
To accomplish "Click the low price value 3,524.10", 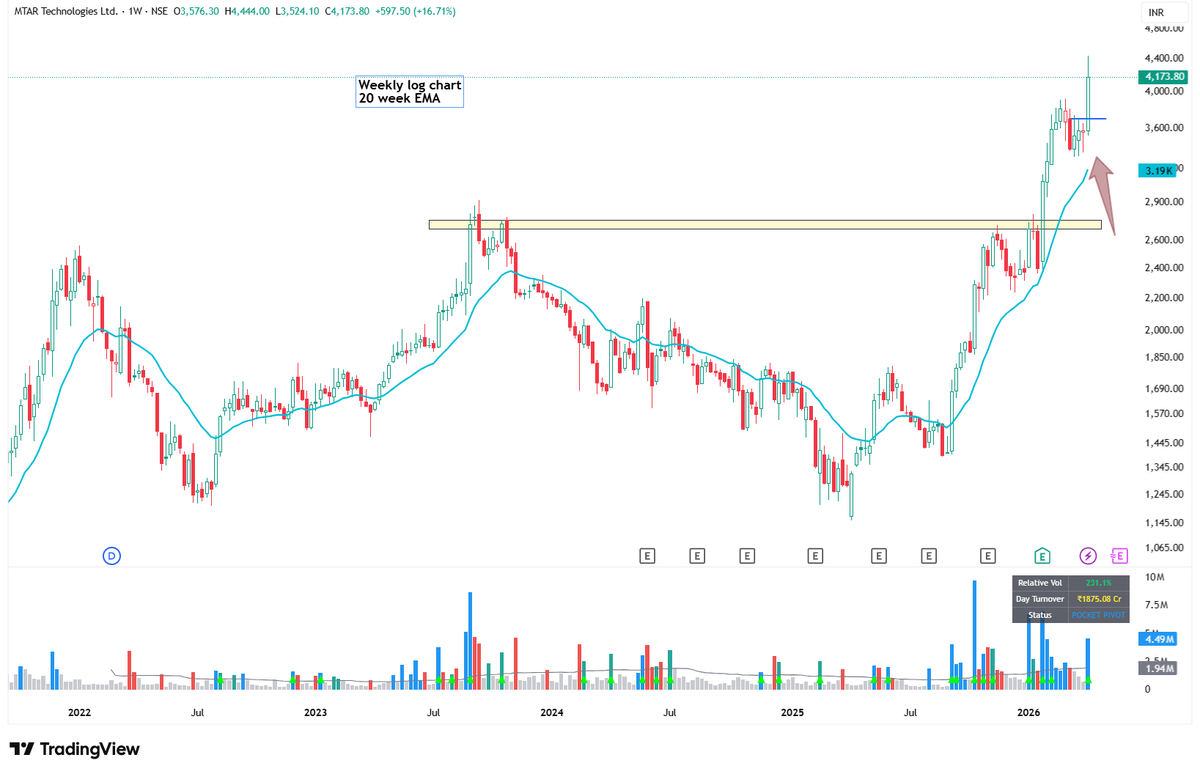I will click(x=301, y=12).
